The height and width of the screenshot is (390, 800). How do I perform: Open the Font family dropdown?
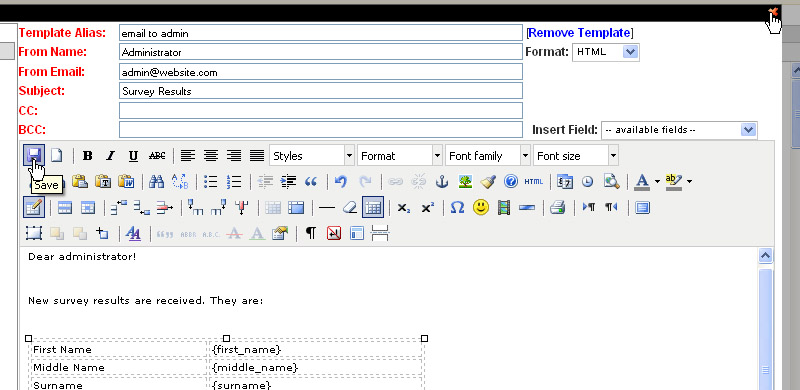pos(488,156)
